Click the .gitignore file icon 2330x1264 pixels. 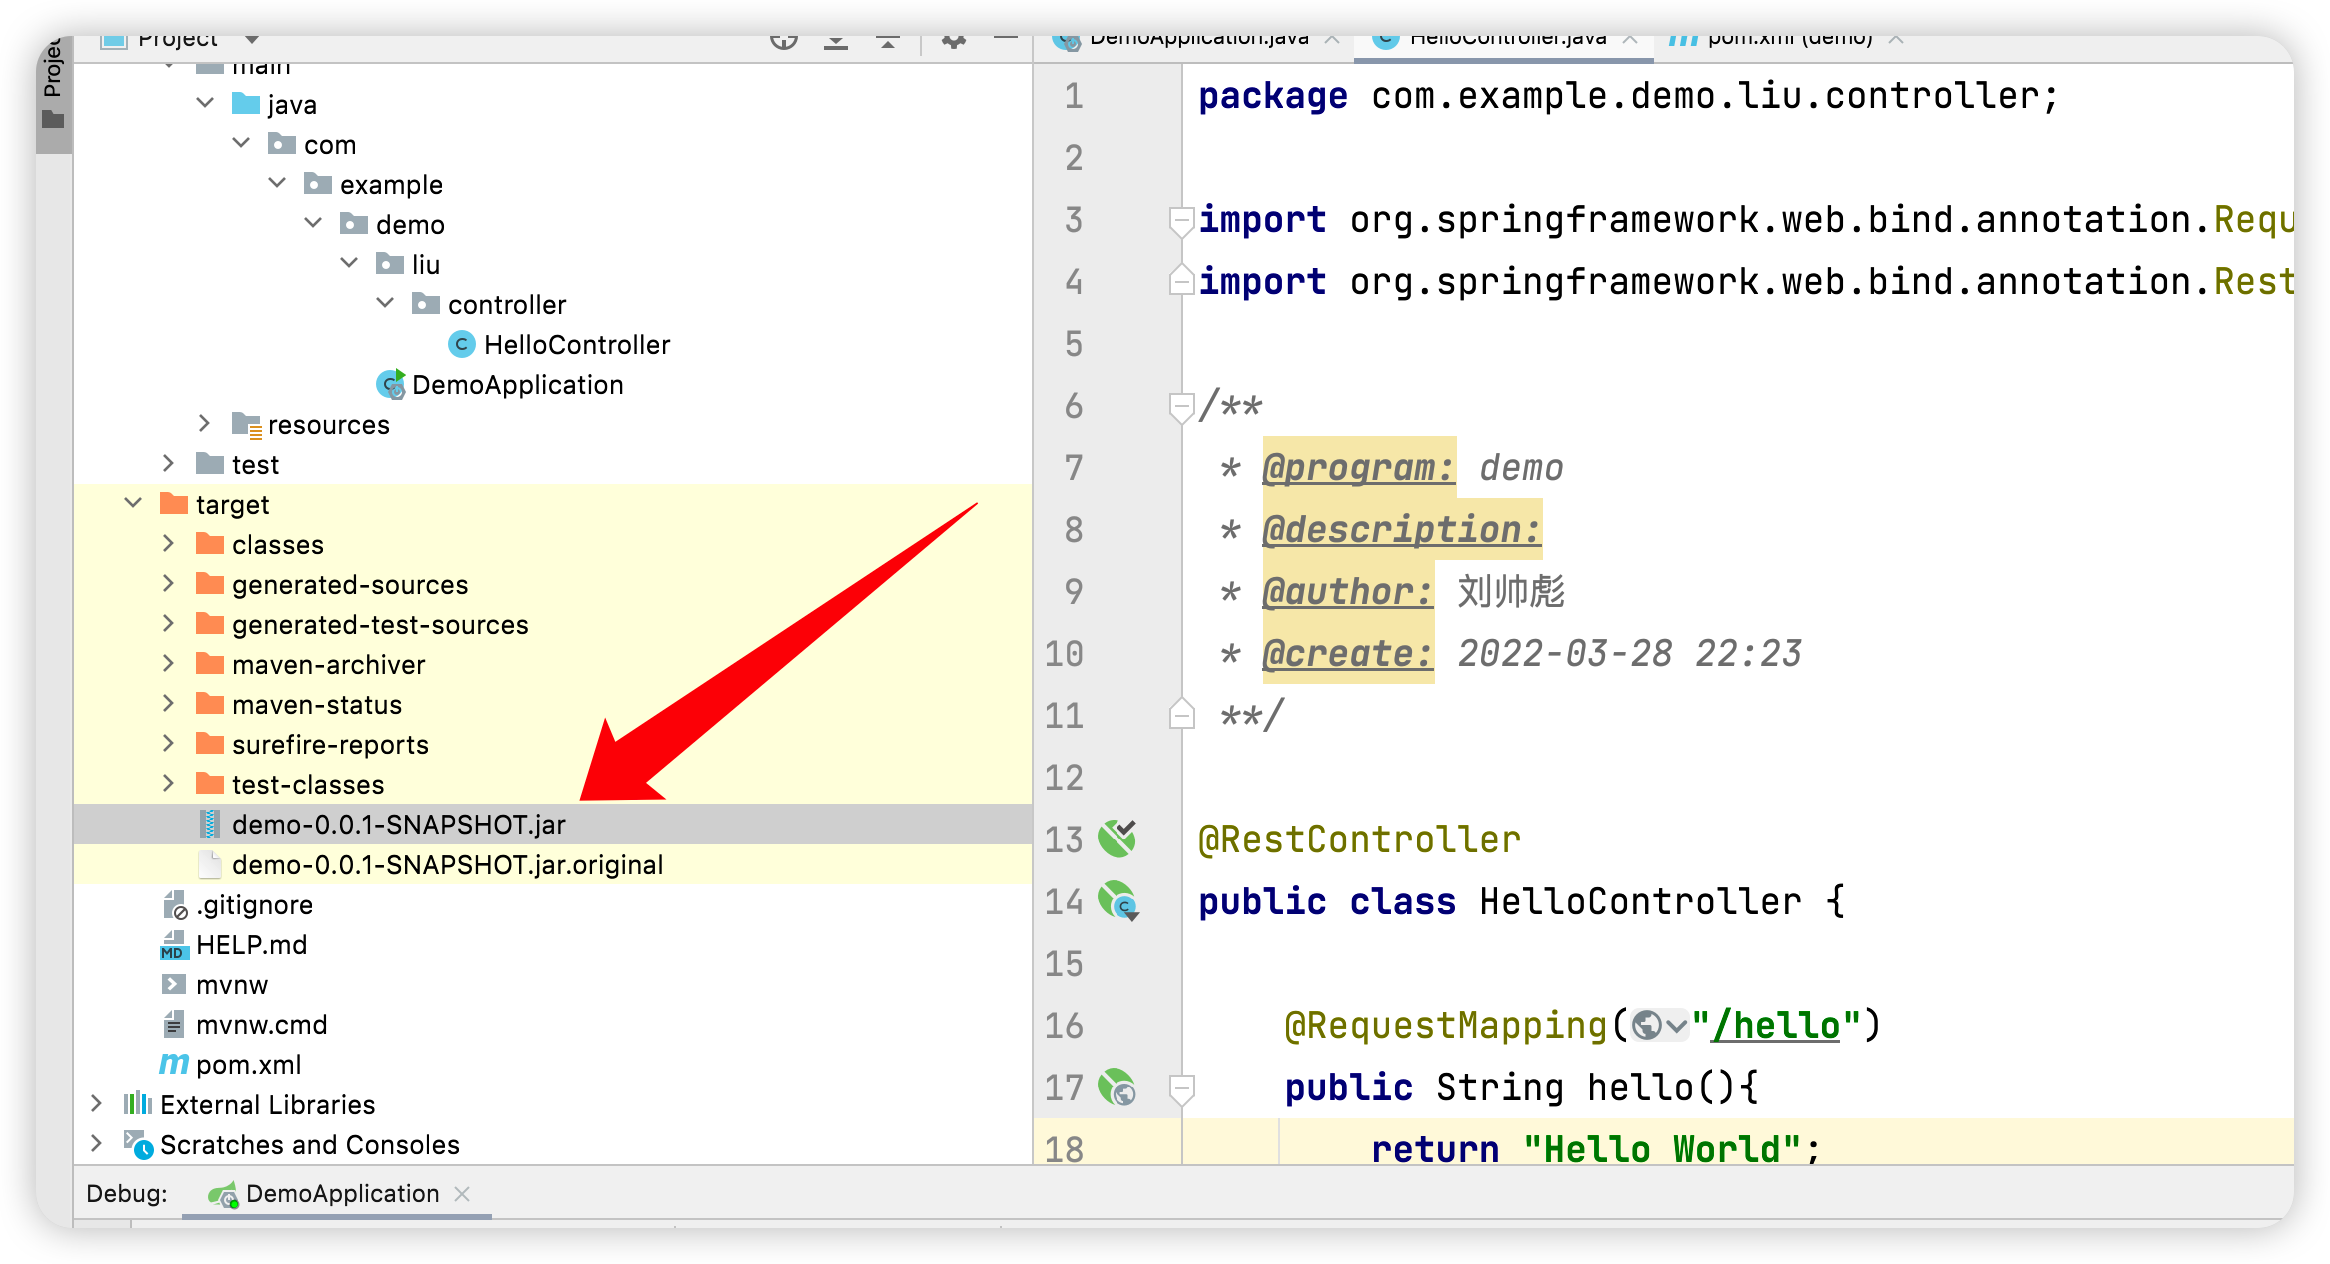[x=174, y=905]
